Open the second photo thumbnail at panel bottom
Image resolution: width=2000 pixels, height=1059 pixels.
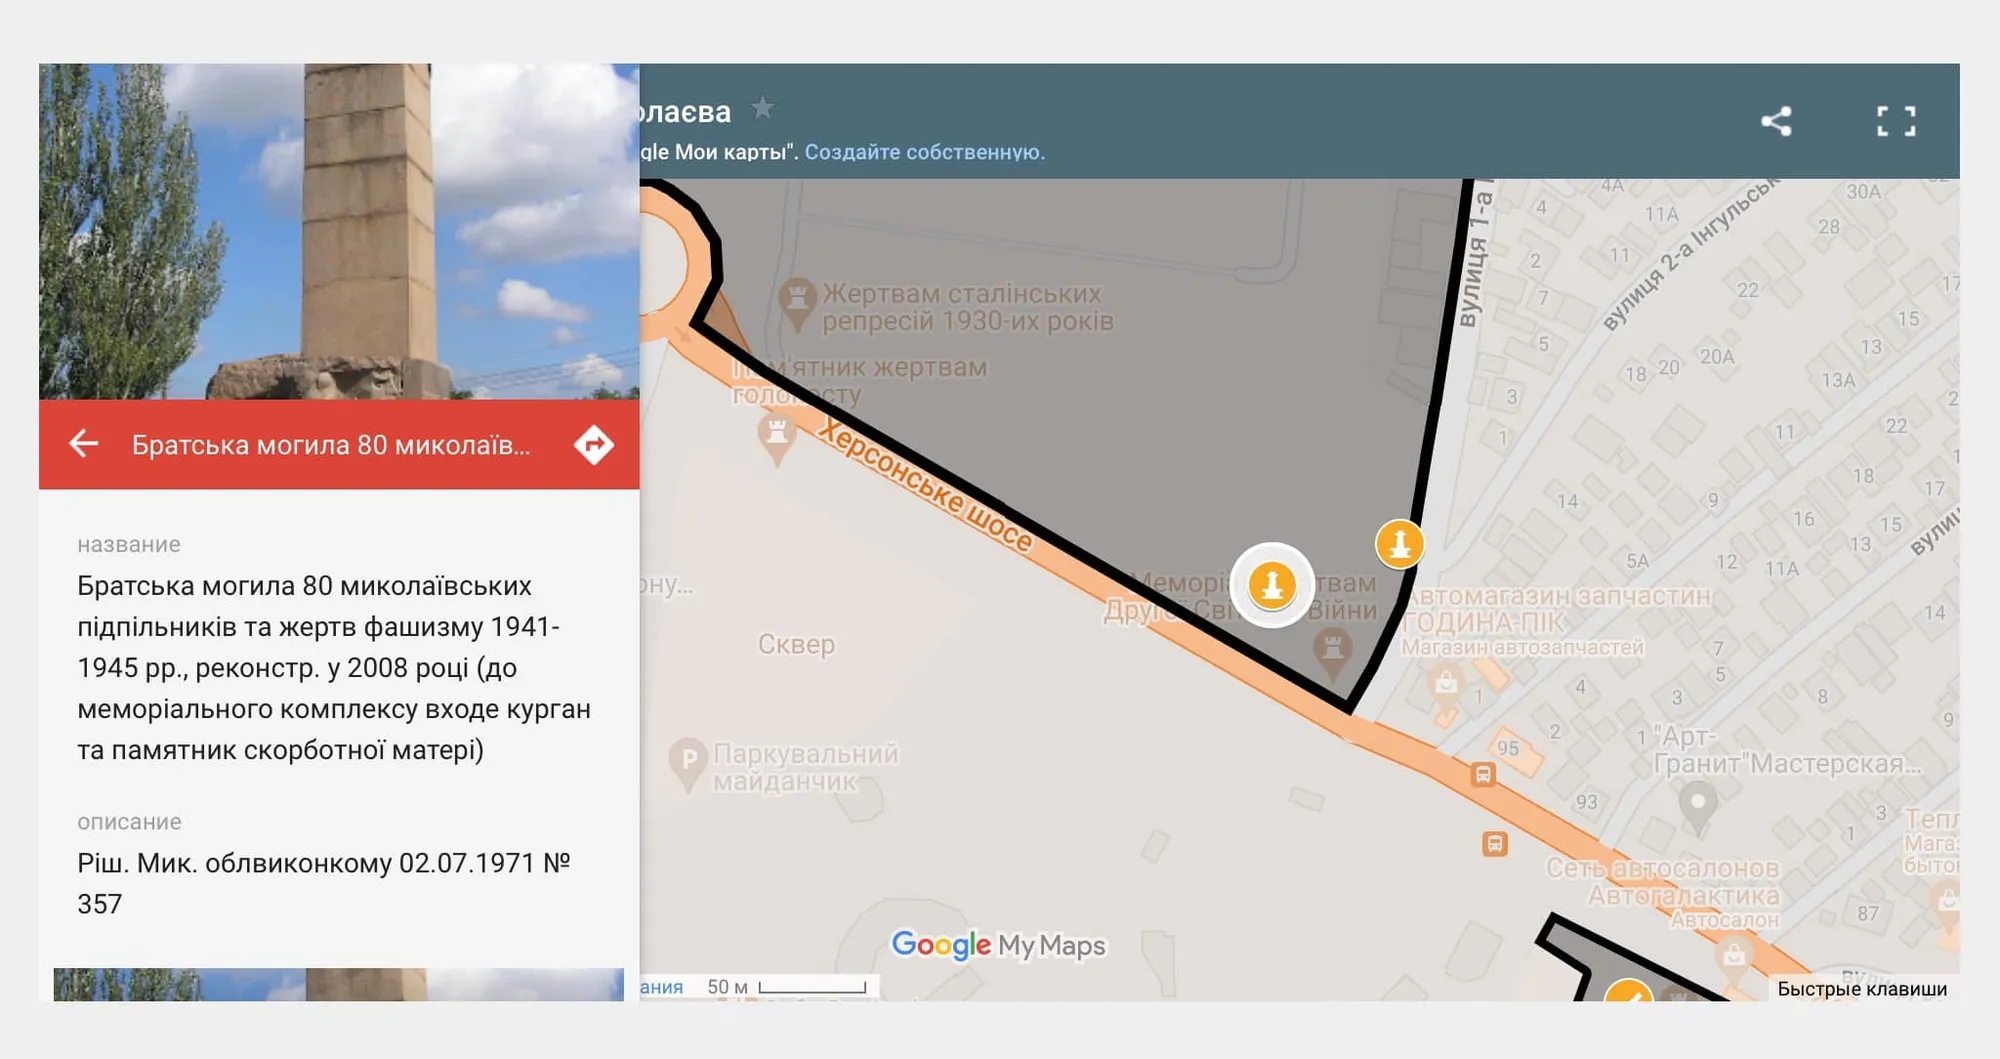(x=339, y=984)
